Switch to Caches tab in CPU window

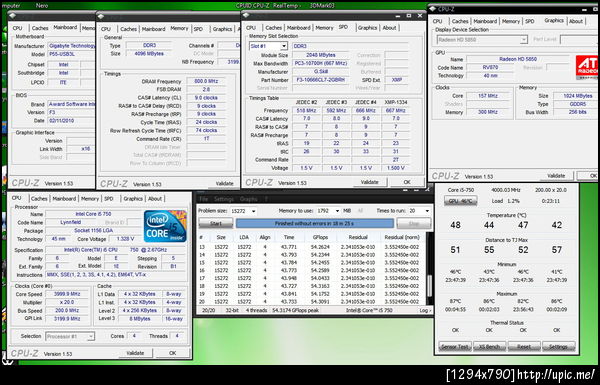tap(39, 199)
